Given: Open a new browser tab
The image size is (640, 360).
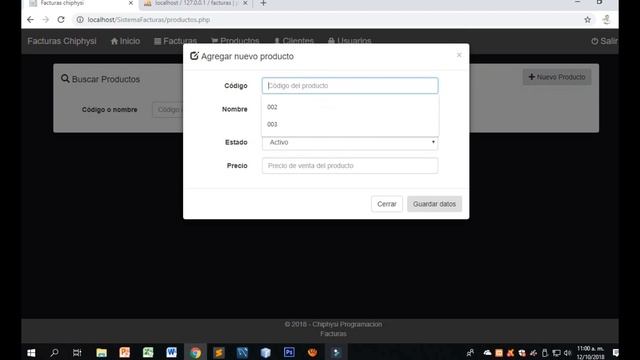Looking at the screenshot, I should (263, 3).
